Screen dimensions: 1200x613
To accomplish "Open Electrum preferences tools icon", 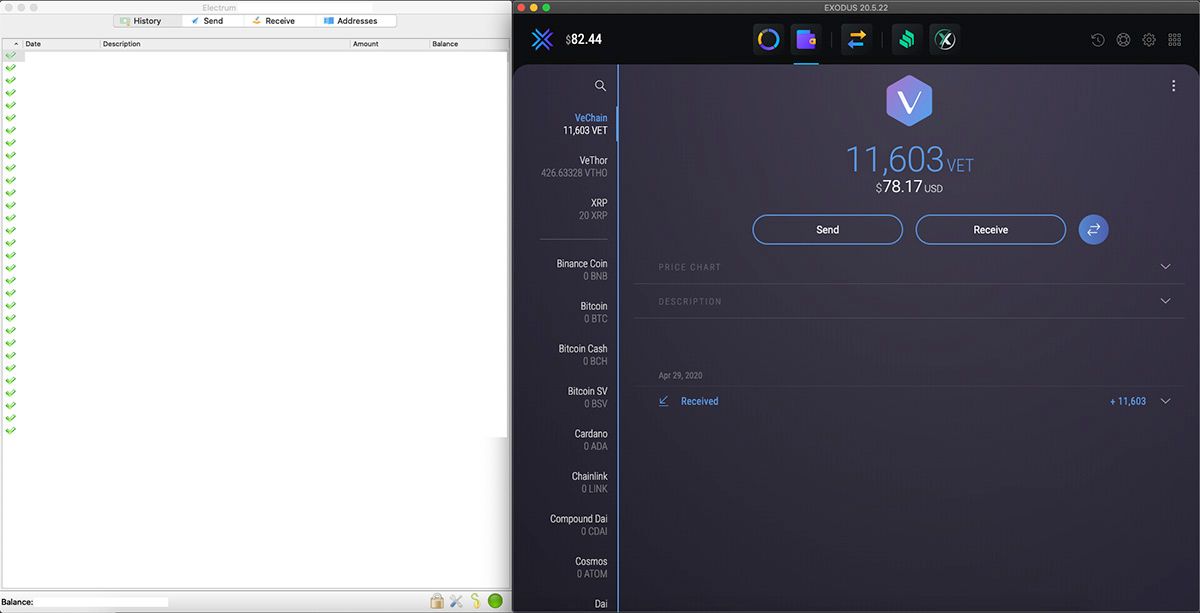I will [x=456, y=601].
